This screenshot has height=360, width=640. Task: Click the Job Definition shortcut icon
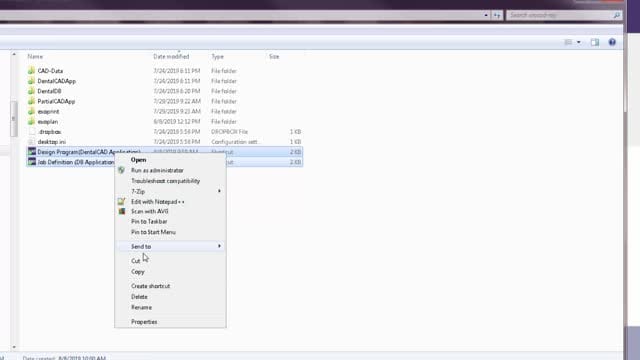coord(31,162)
